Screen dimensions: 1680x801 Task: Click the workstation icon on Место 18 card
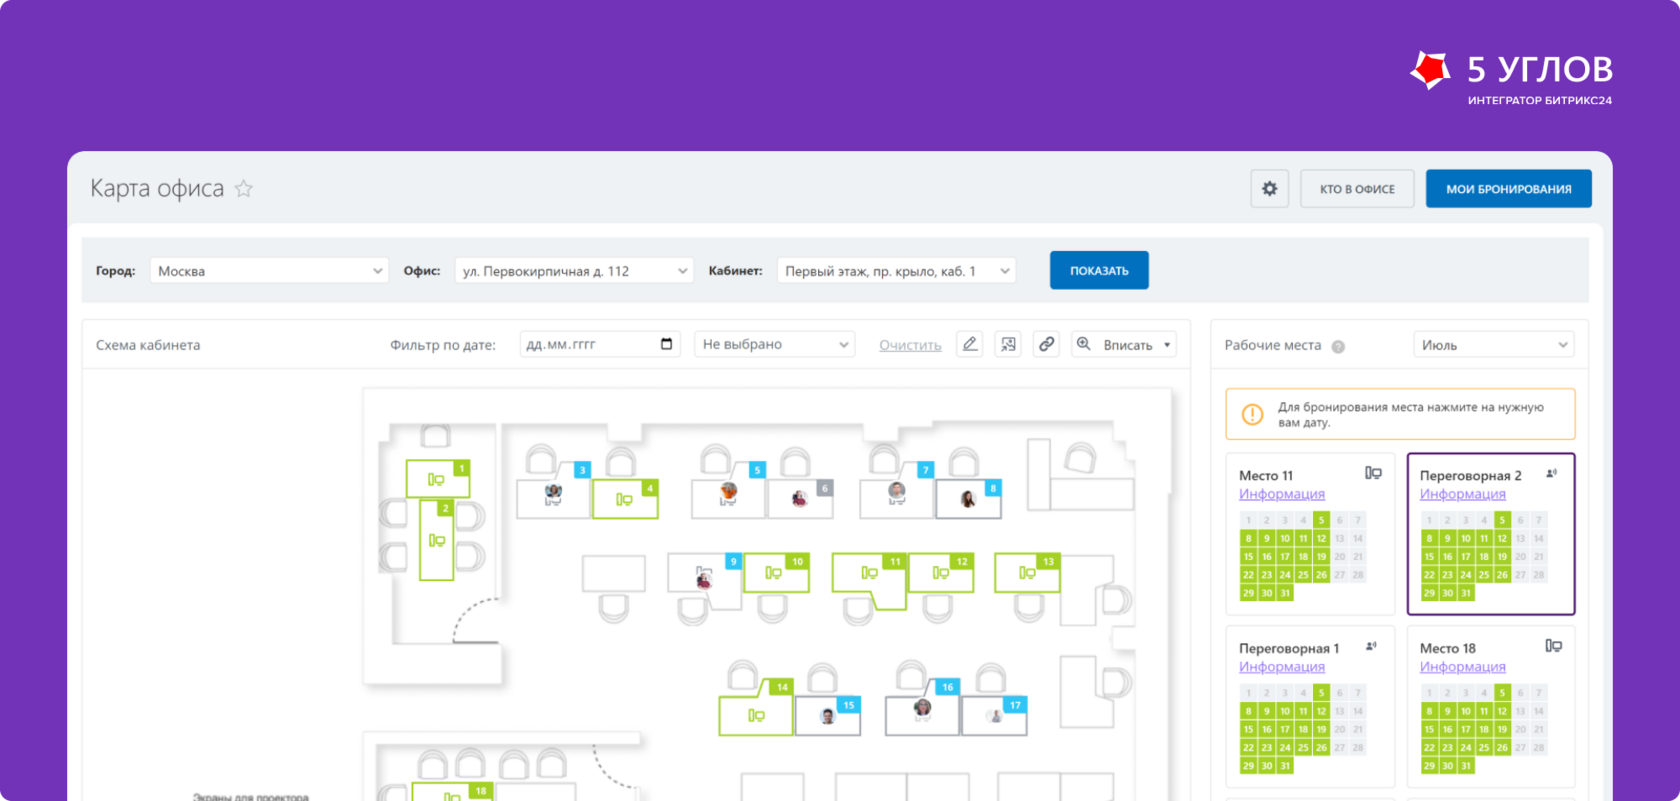[x=1554, y=646]
